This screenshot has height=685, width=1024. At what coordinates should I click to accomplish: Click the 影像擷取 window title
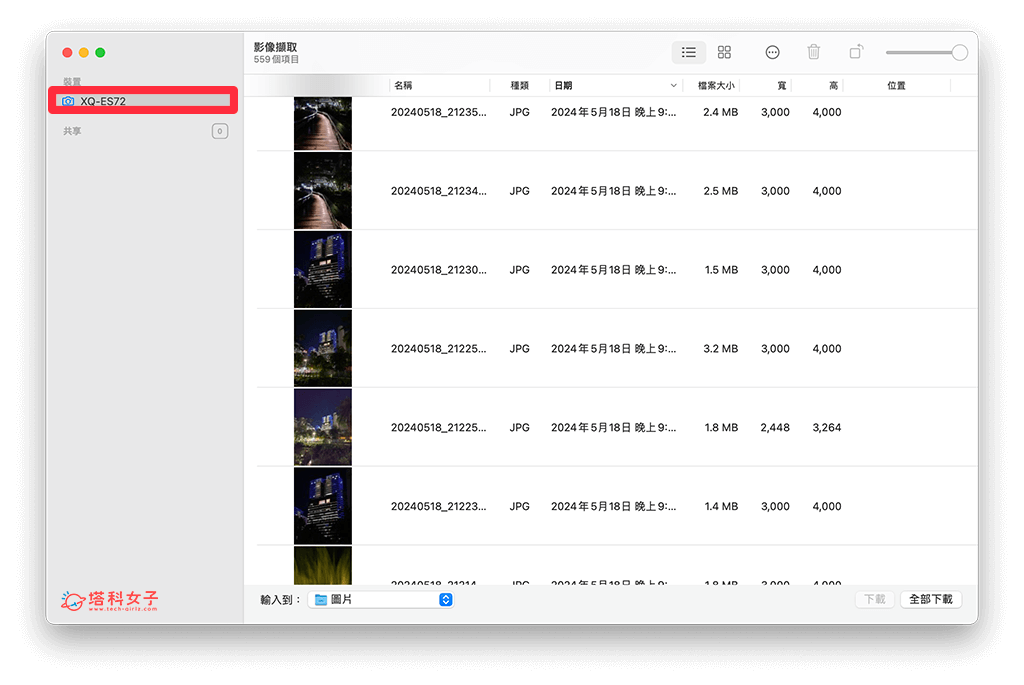[x=275, y=47]
